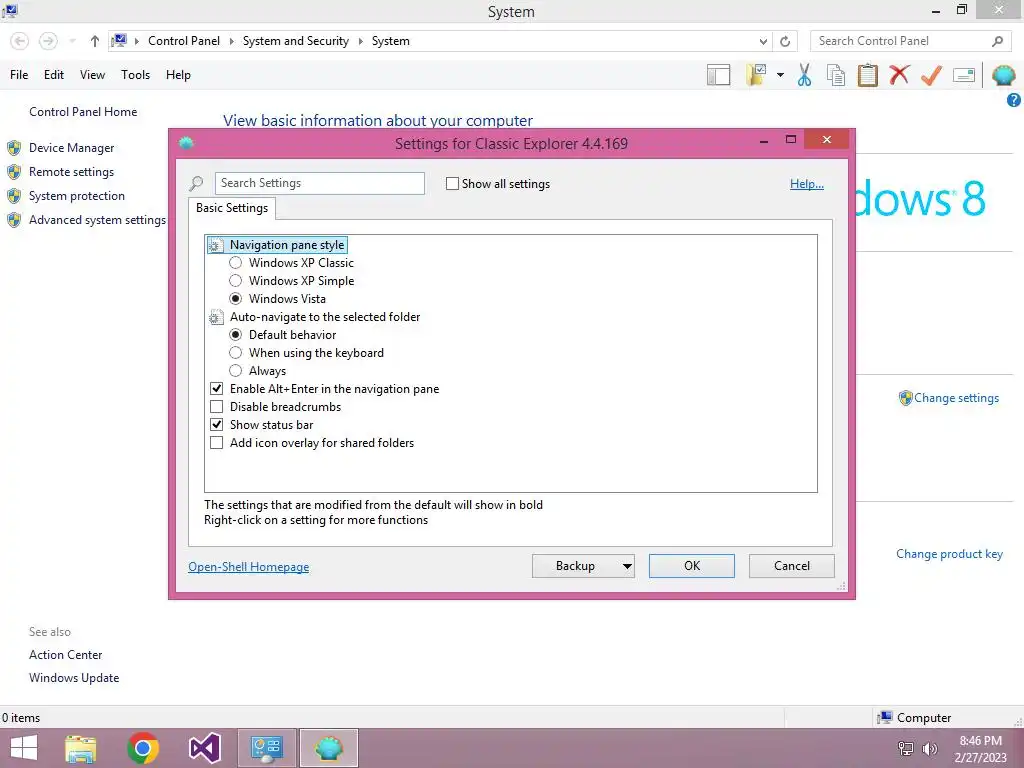Click the settings dialog search magnifier icon
This screenshot has height=768, width=1024.
click(x=196, y=184)
